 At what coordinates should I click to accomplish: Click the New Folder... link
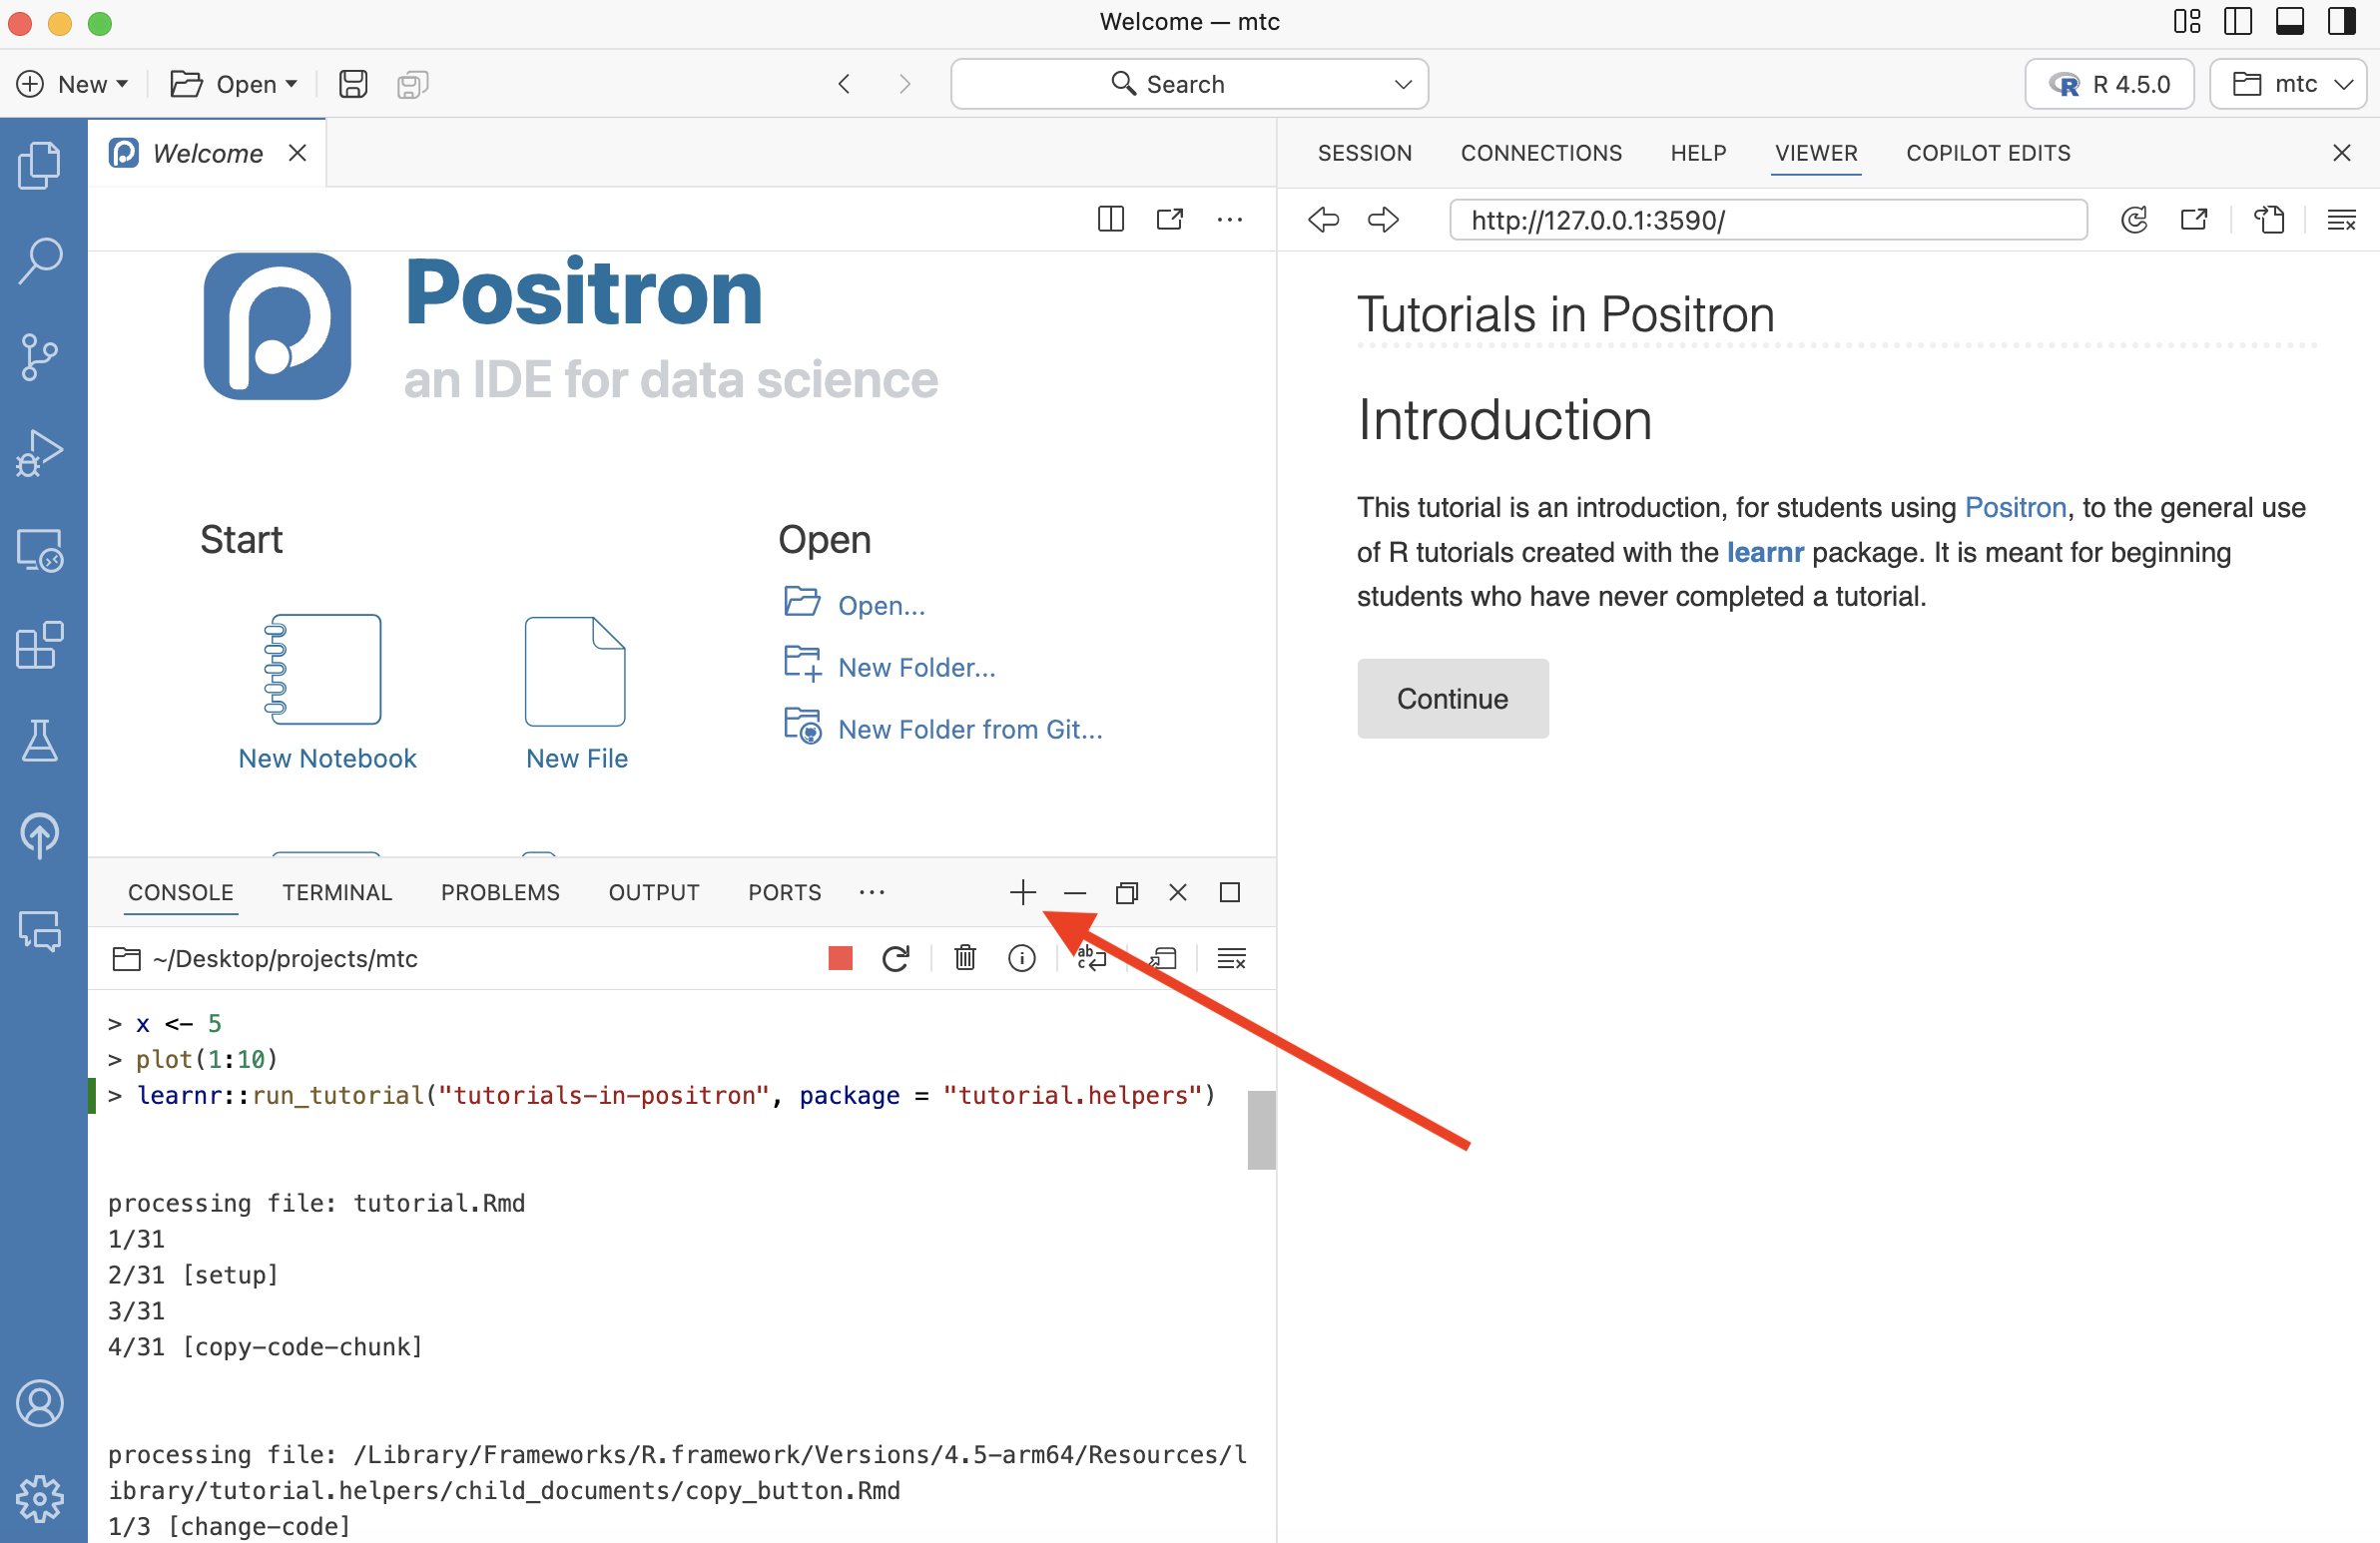click(x=916, y=667)
